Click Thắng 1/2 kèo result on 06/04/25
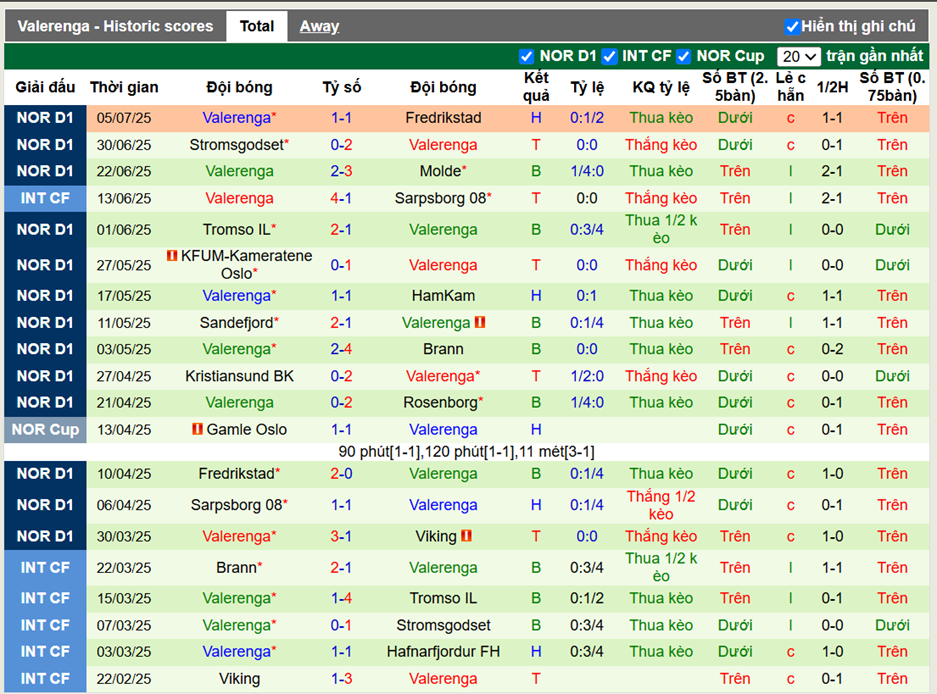 (x=661, y=505)
